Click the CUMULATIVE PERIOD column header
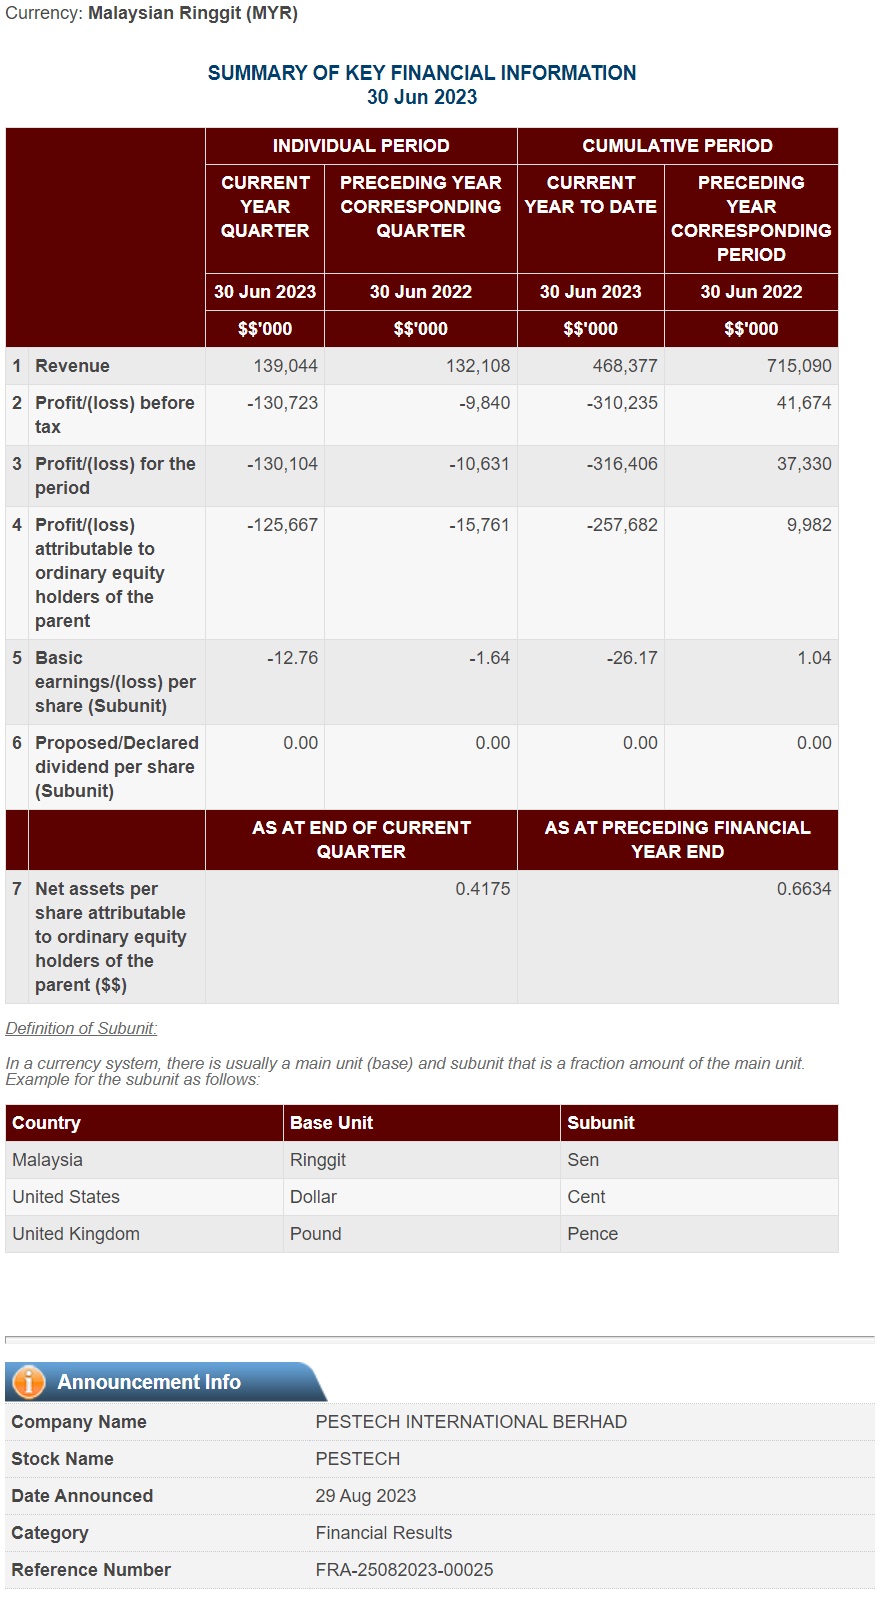The height and width of the screenshot is (1598, 882). 677,146
